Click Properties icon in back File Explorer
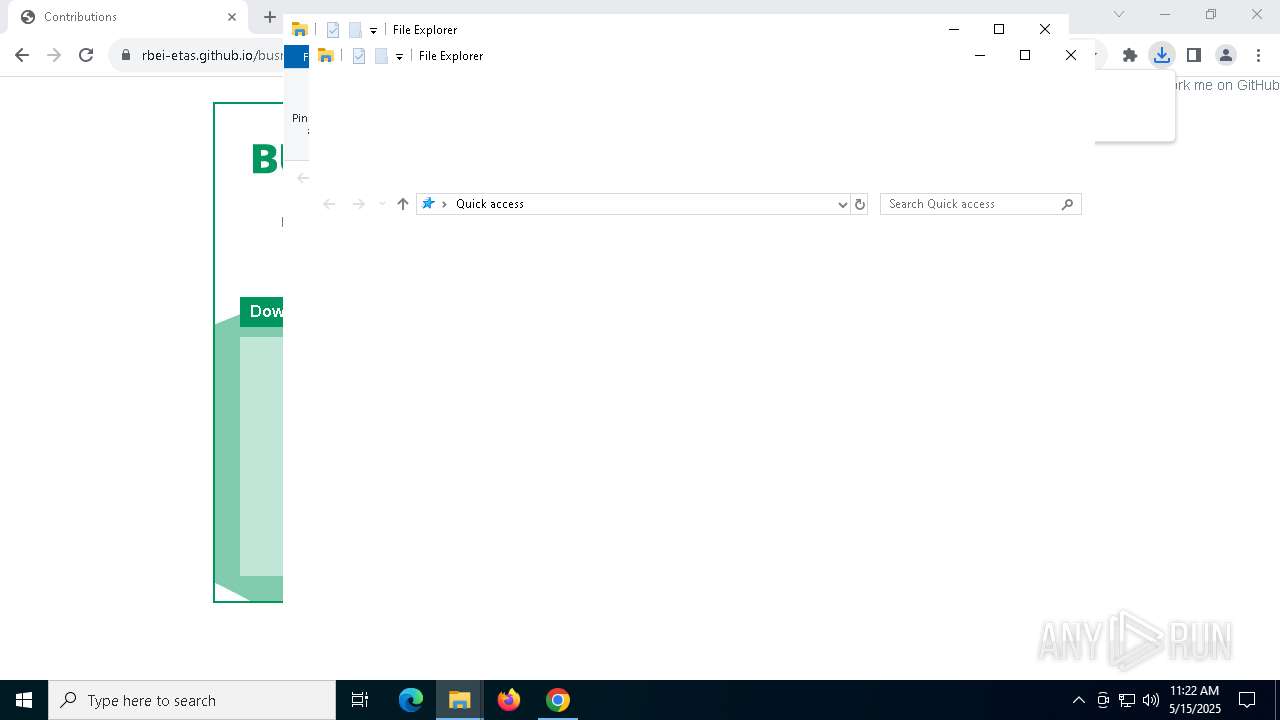The image size is (1280, 720). pos(333,30)
